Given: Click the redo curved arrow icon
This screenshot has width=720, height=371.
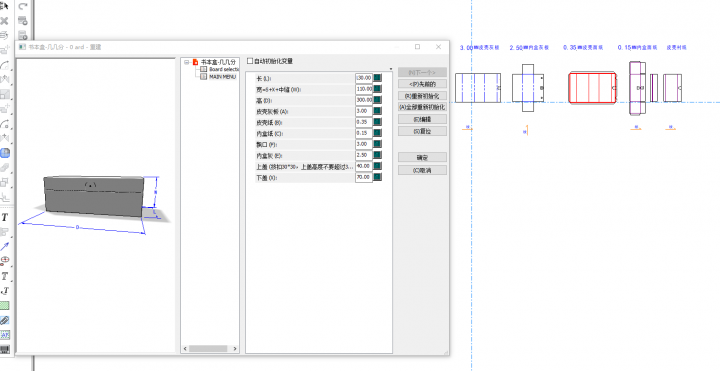Looking at the screenshot, I should (x=22, y=6).
